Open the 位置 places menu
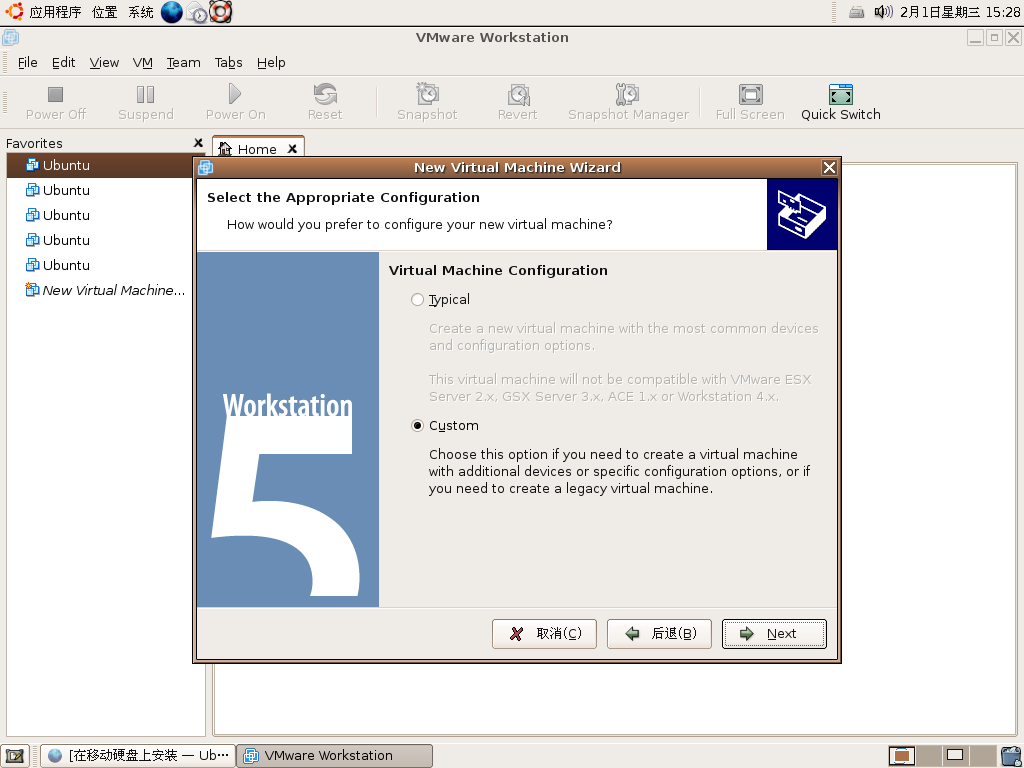The width and height of the screenshot is (1024, 768). pos(104,12)
